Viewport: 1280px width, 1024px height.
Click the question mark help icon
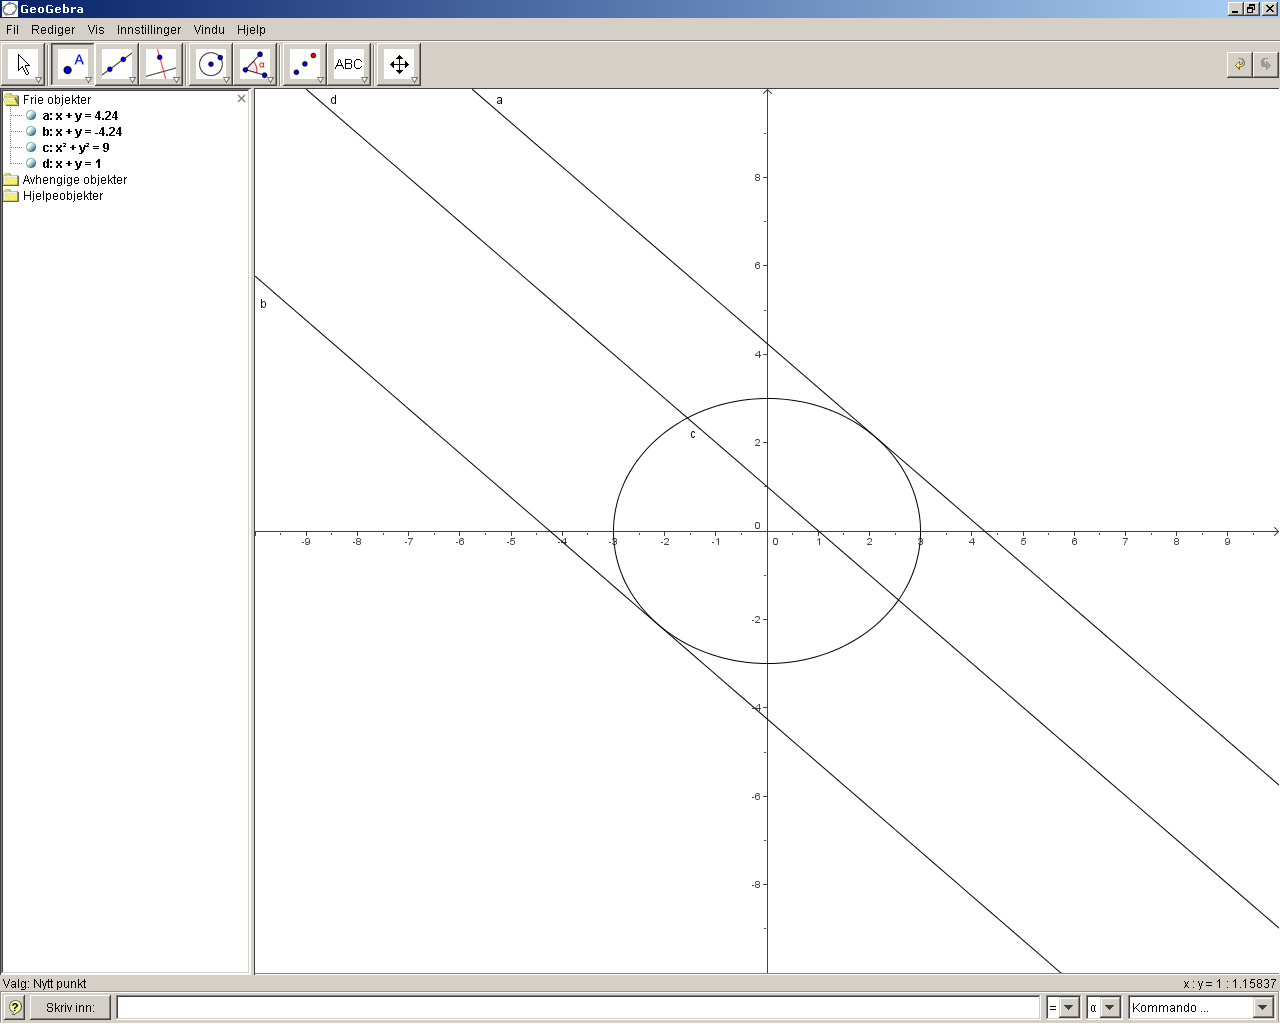tap(14, 1008)
